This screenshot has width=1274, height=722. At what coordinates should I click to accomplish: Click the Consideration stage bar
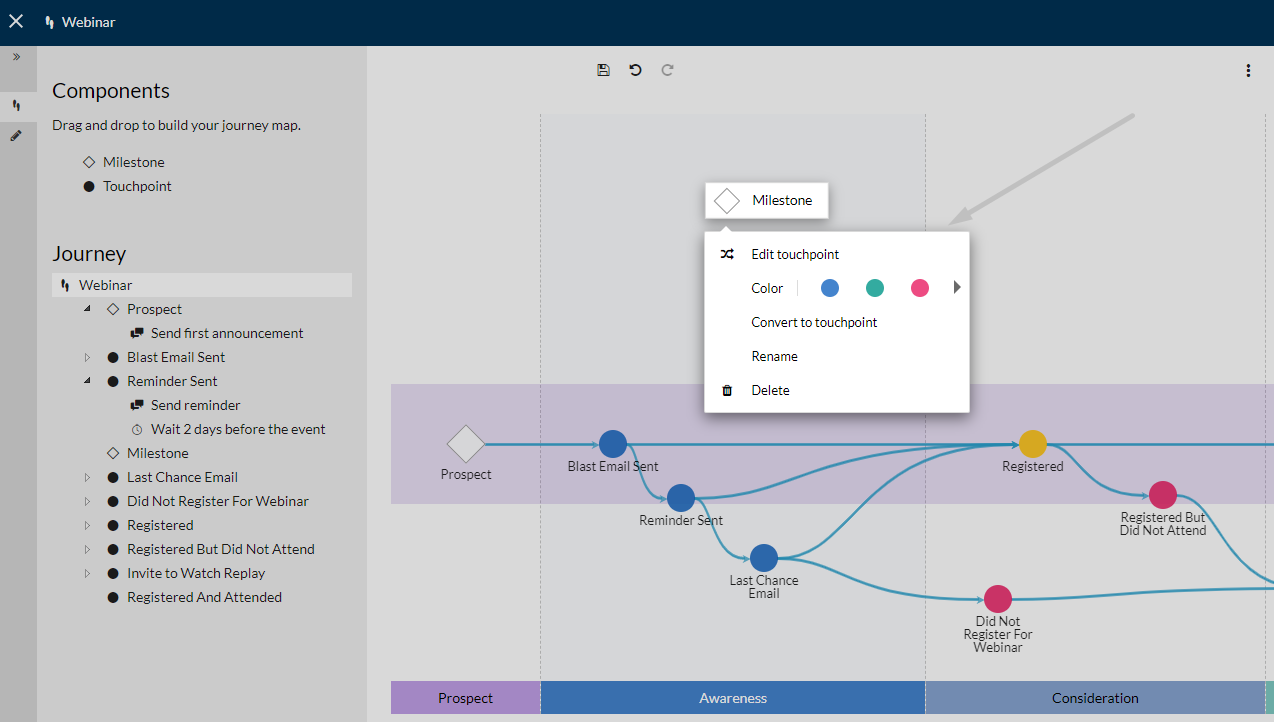tap(1095, 698)
